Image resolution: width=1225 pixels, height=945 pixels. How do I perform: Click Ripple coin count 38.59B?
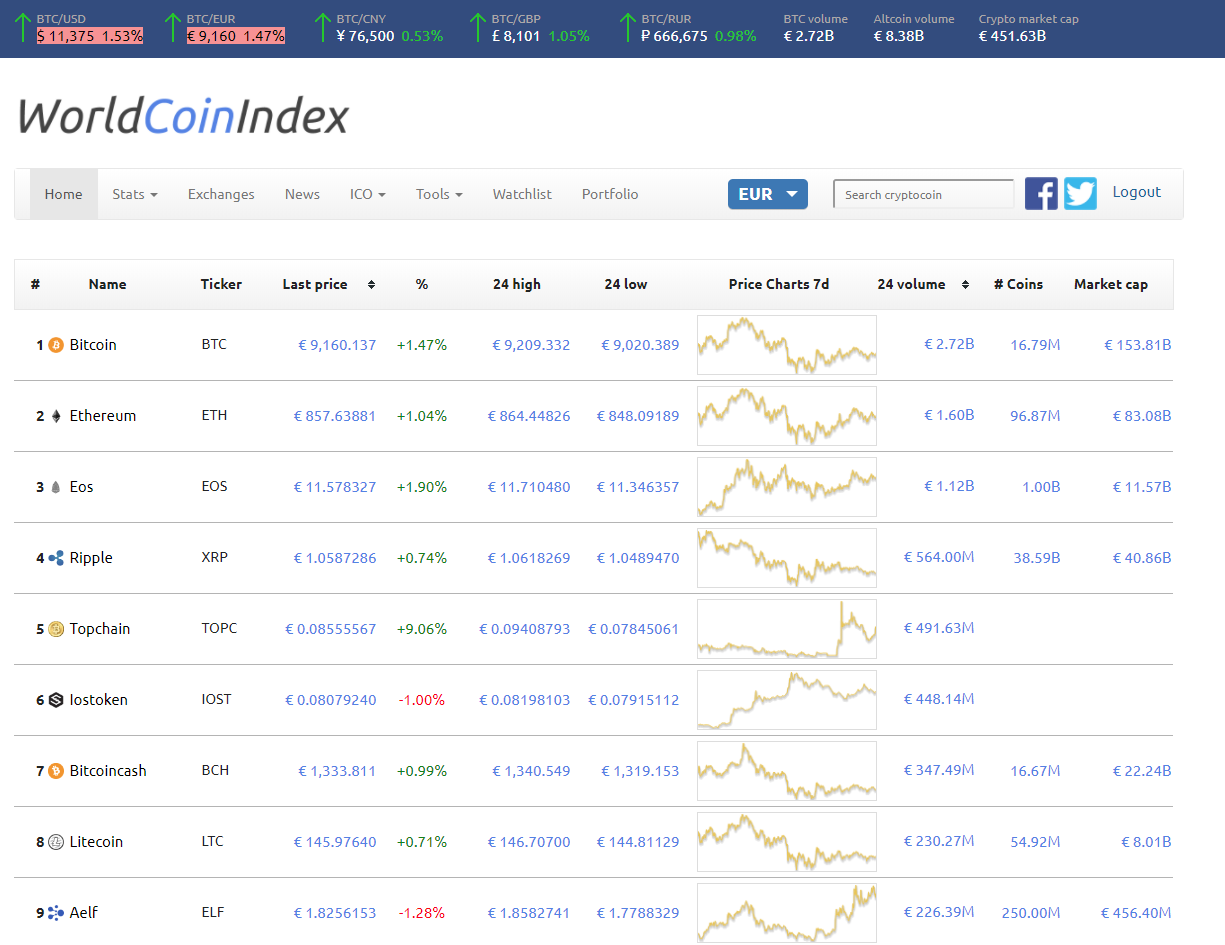[x=1037, y=558]
